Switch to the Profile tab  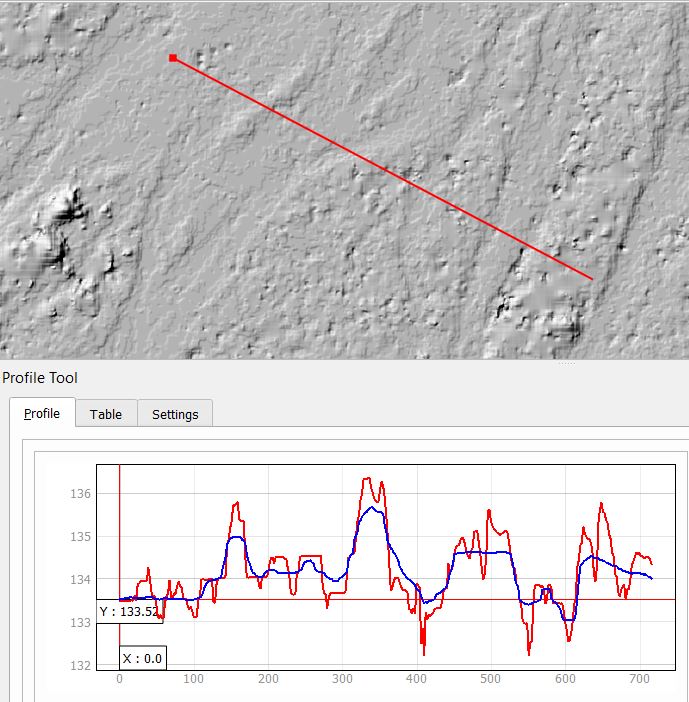pos(42,412)
